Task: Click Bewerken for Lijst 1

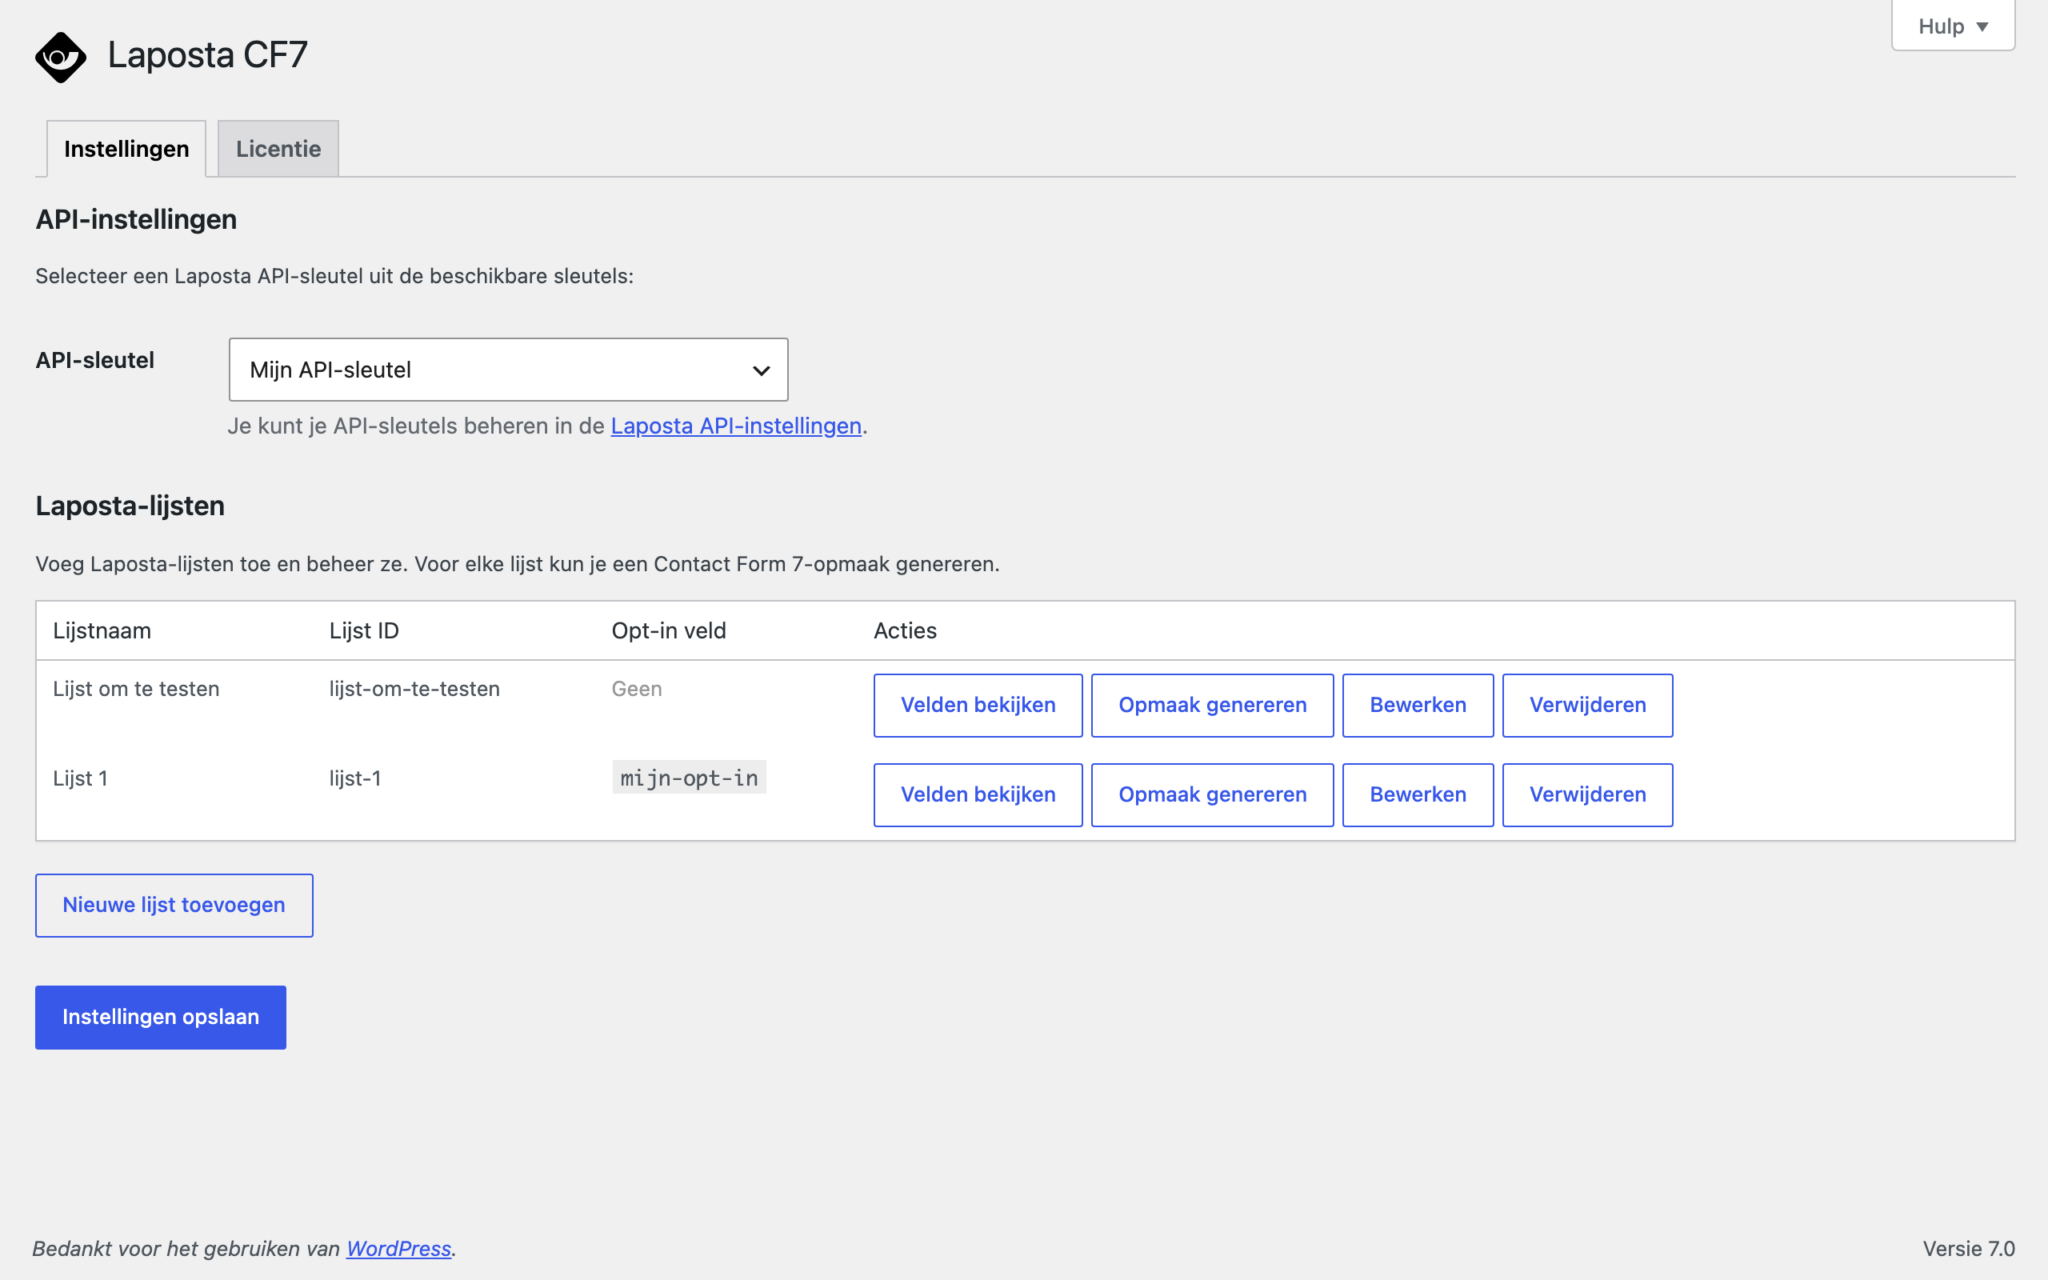Action: click(1418, 795)
